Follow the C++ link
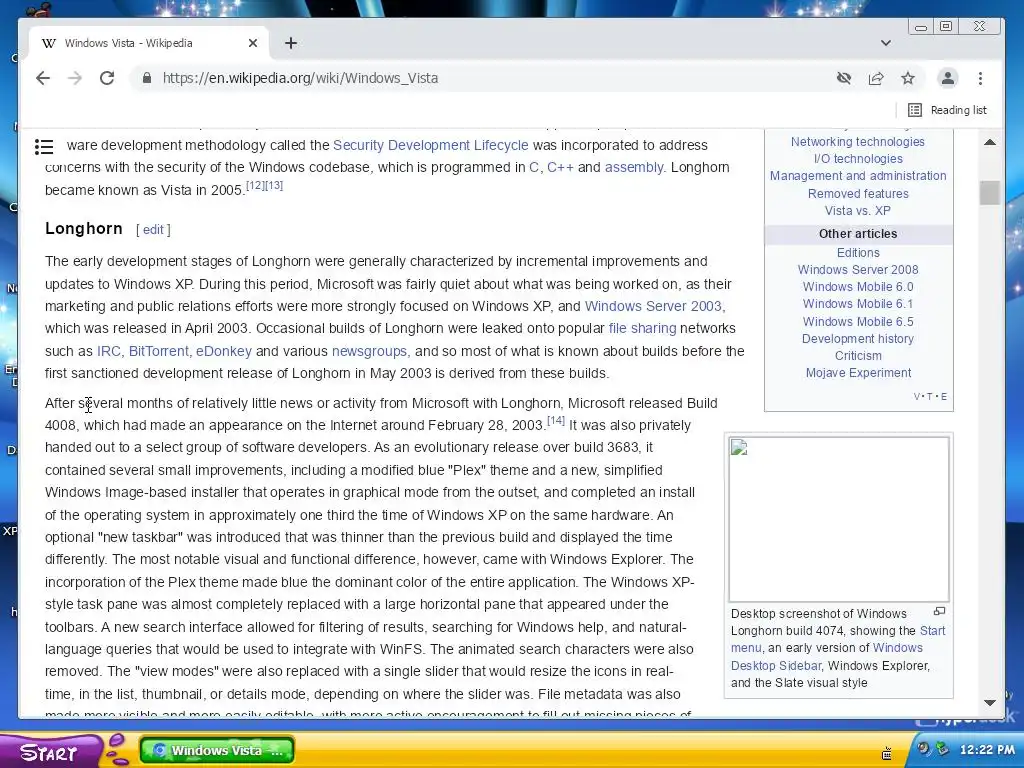Image resolution: width=1024 pixels, height=768 pixels. [x=560, y=167]
